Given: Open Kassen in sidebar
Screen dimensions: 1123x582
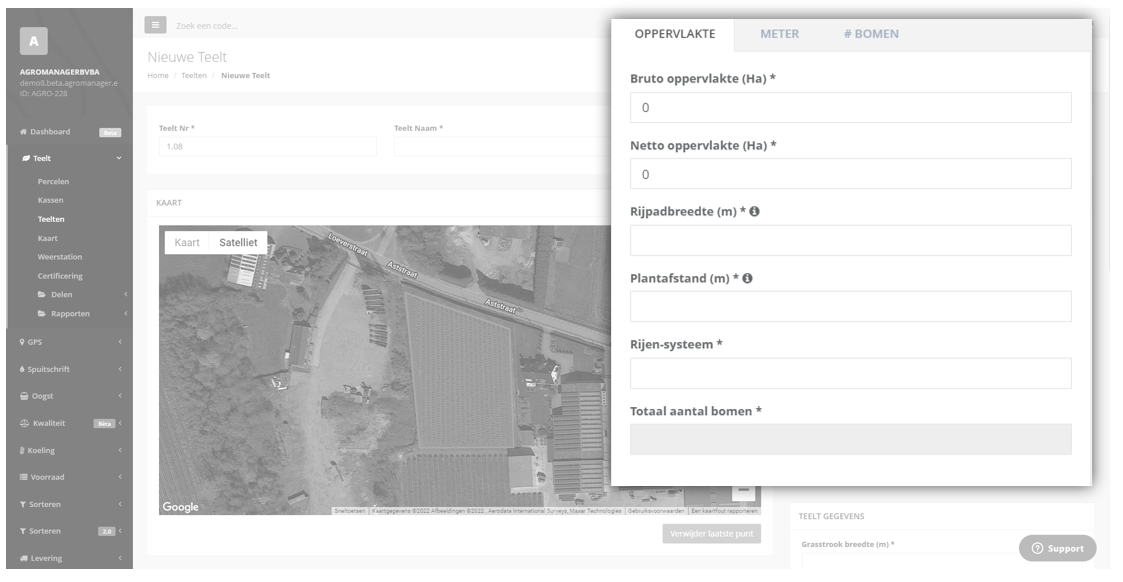Looking at the screenshot, I should (x=50, y=200).
